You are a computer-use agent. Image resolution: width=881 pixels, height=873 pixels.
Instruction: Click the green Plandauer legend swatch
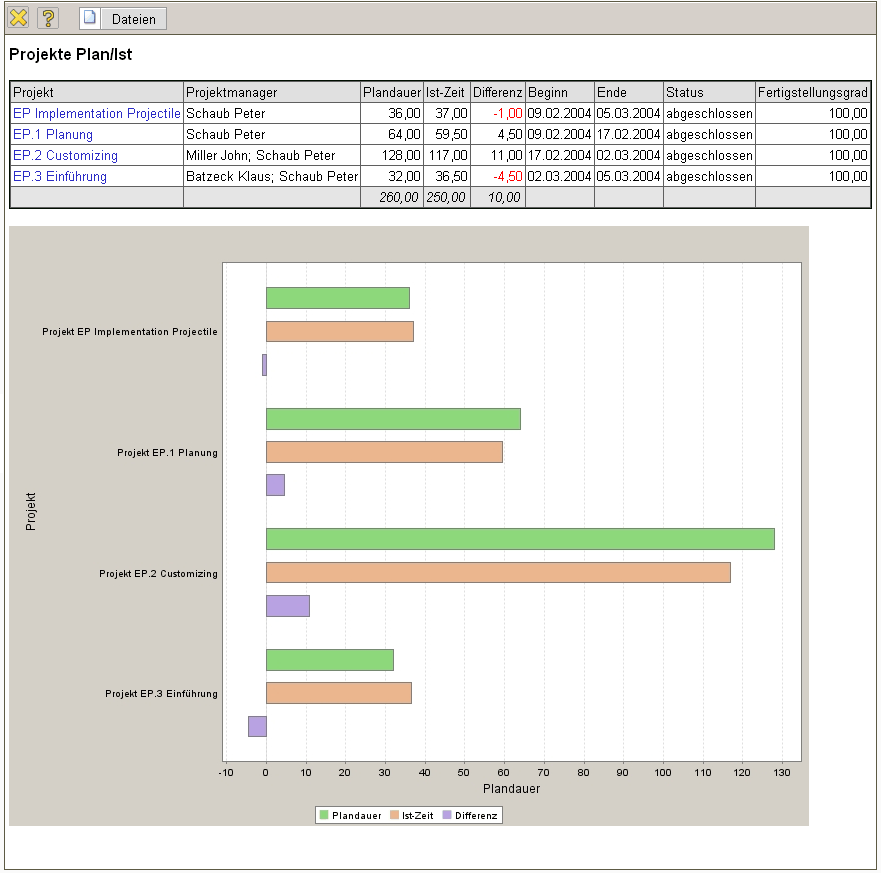click(x=324, y=816)
